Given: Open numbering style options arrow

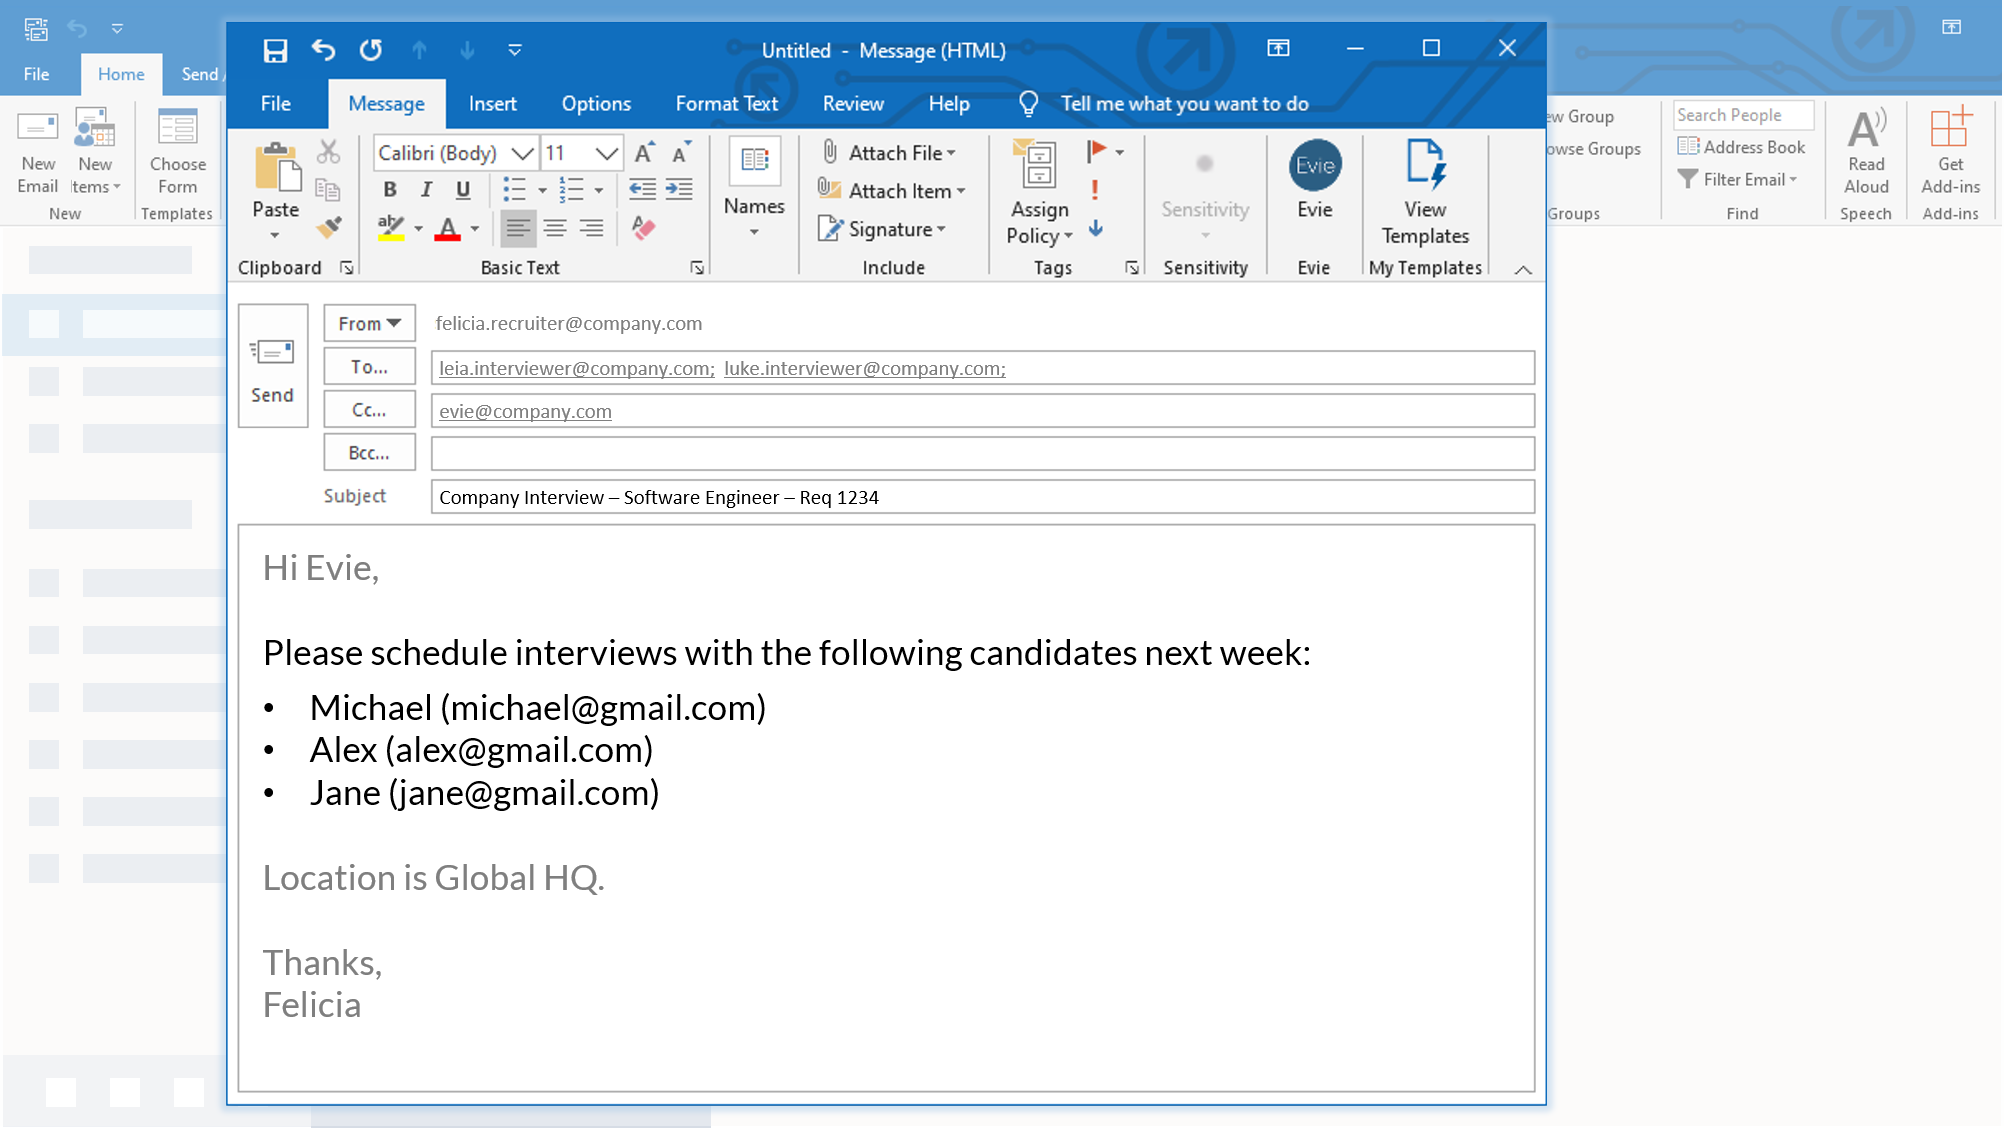Looking at the screenshot, I should pos(599,190).
